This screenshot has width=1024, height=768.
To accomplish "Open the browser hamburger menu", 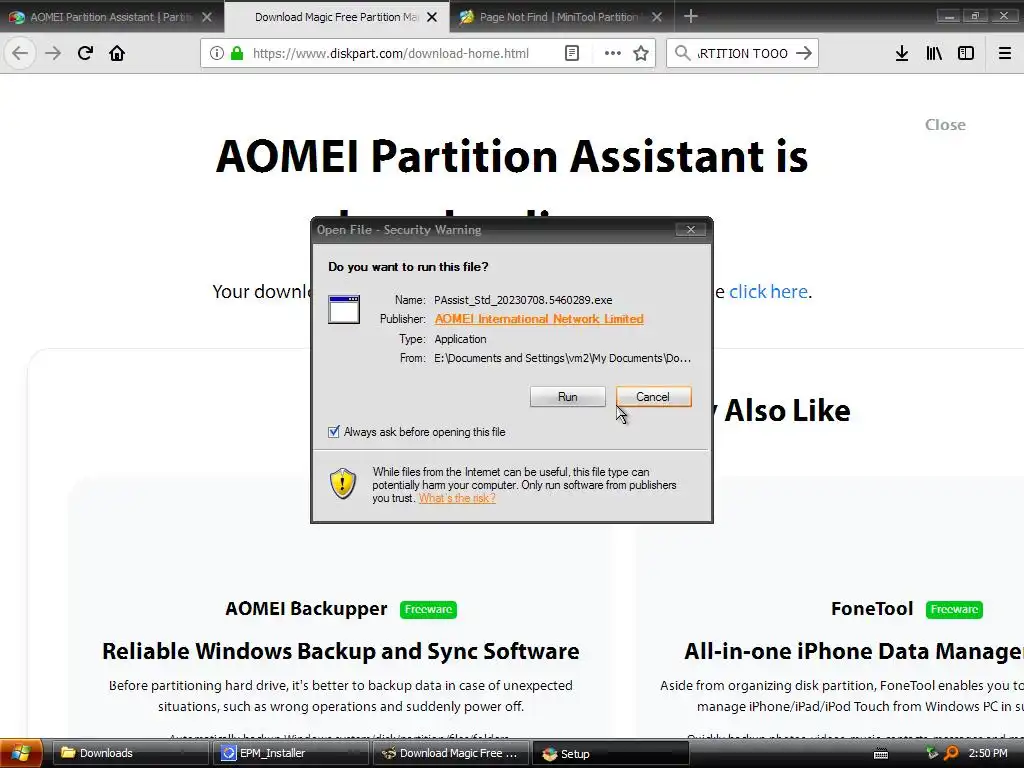I will coord(1004,53).
